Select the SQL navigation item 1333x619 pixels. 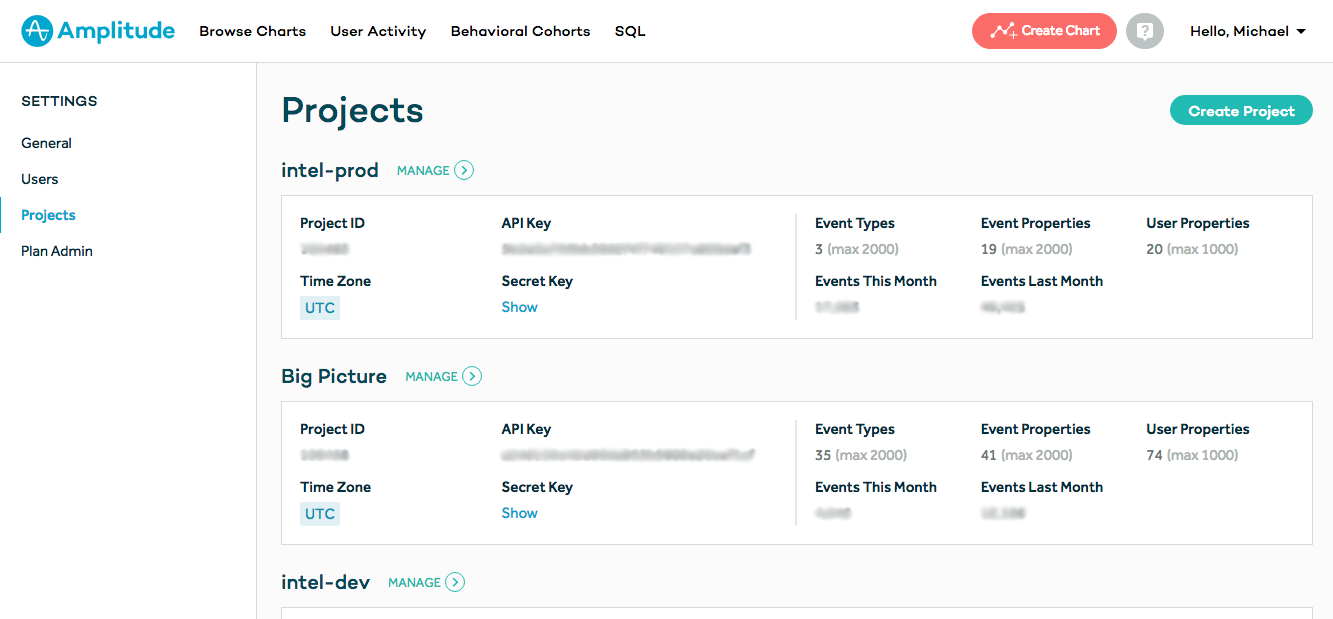pyautogui.click(x=630, y=31)
